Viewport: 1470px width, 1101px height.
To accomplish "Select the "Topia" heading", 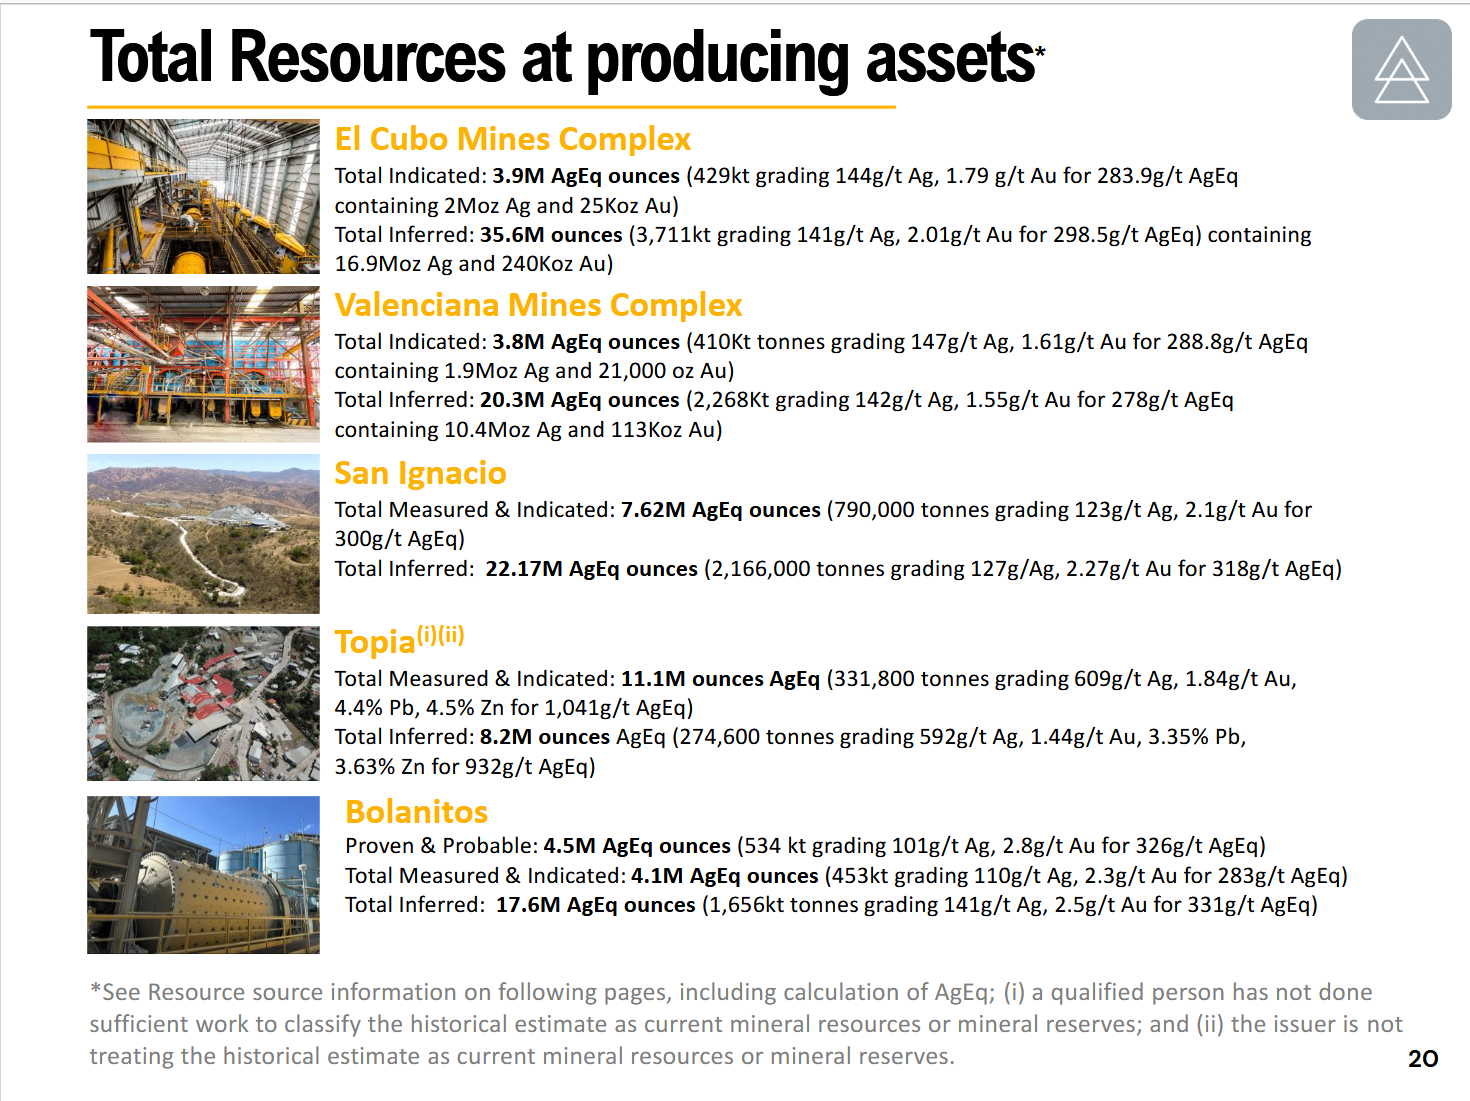I will [375, 642].
